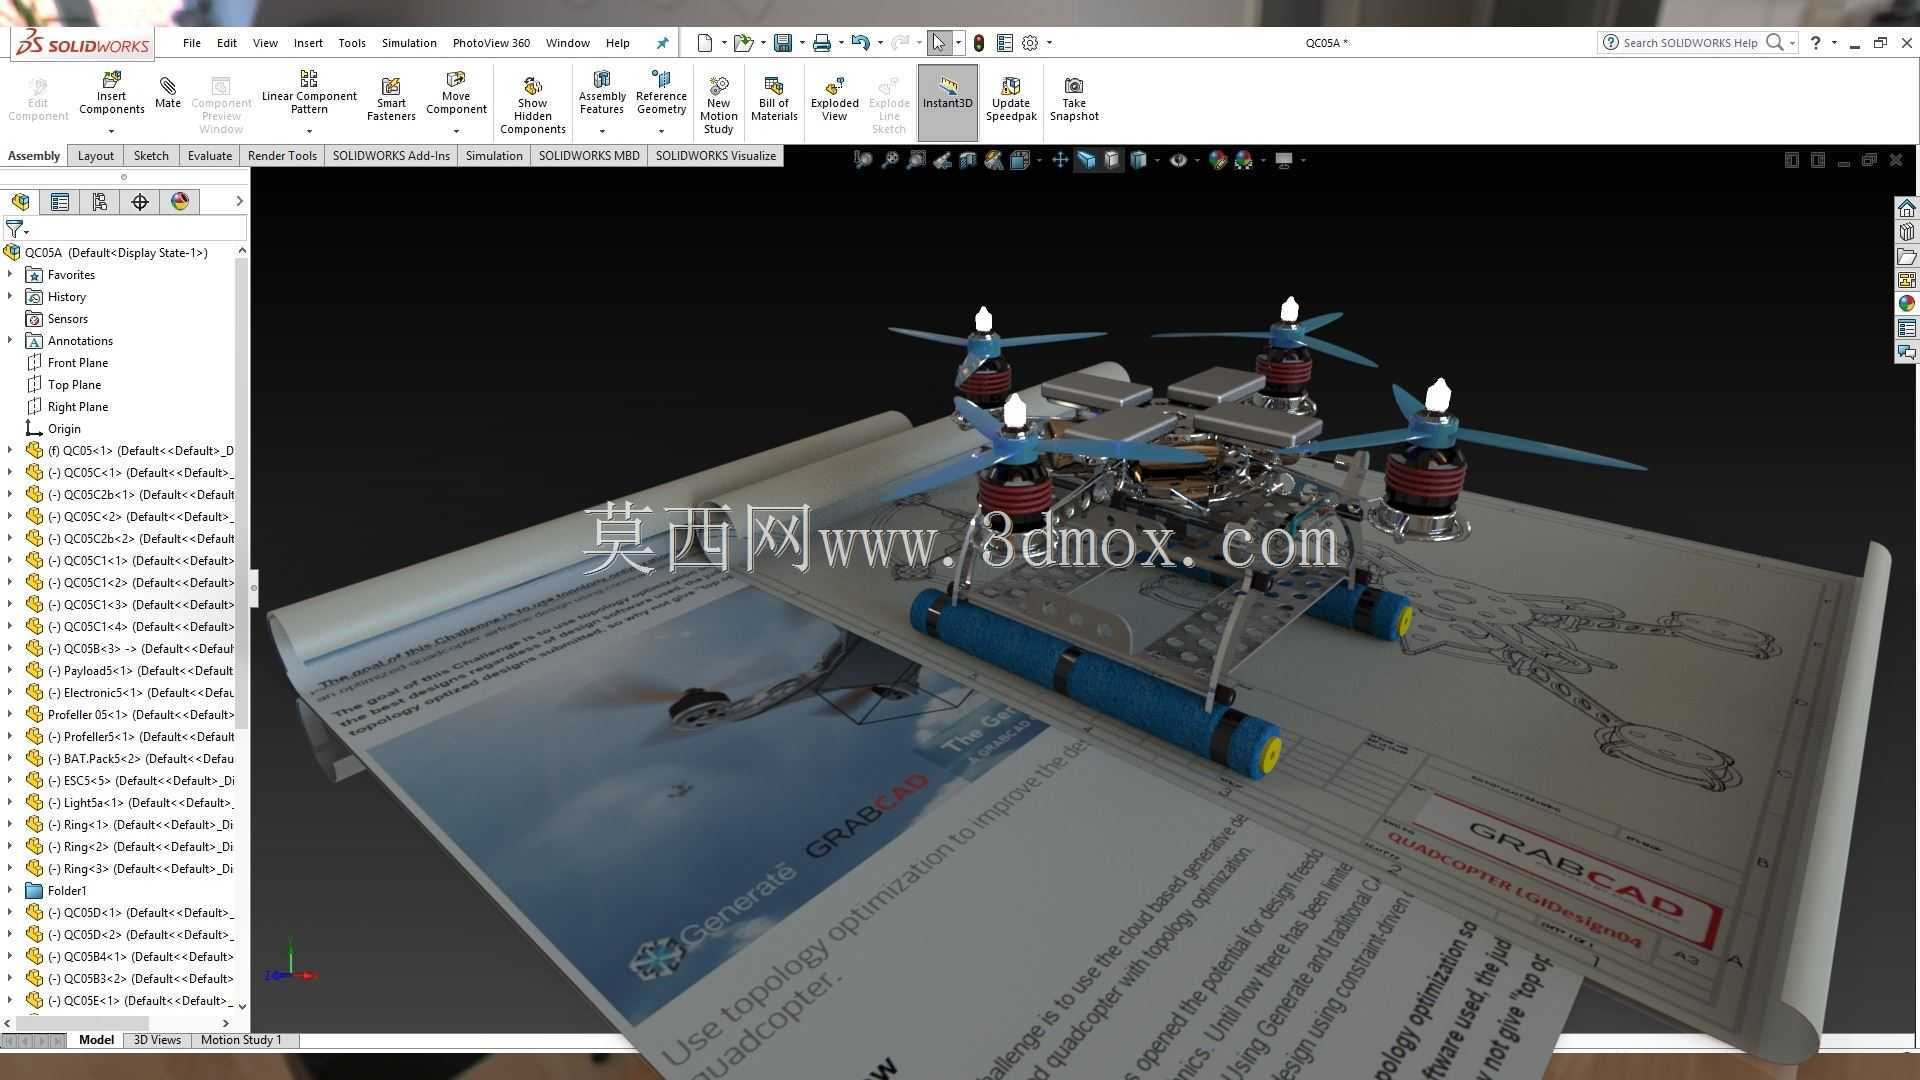Expand Reference Geometry dropdown arrow
The height and width of the screenshot is (1080, 1920).
click(661, 131)
